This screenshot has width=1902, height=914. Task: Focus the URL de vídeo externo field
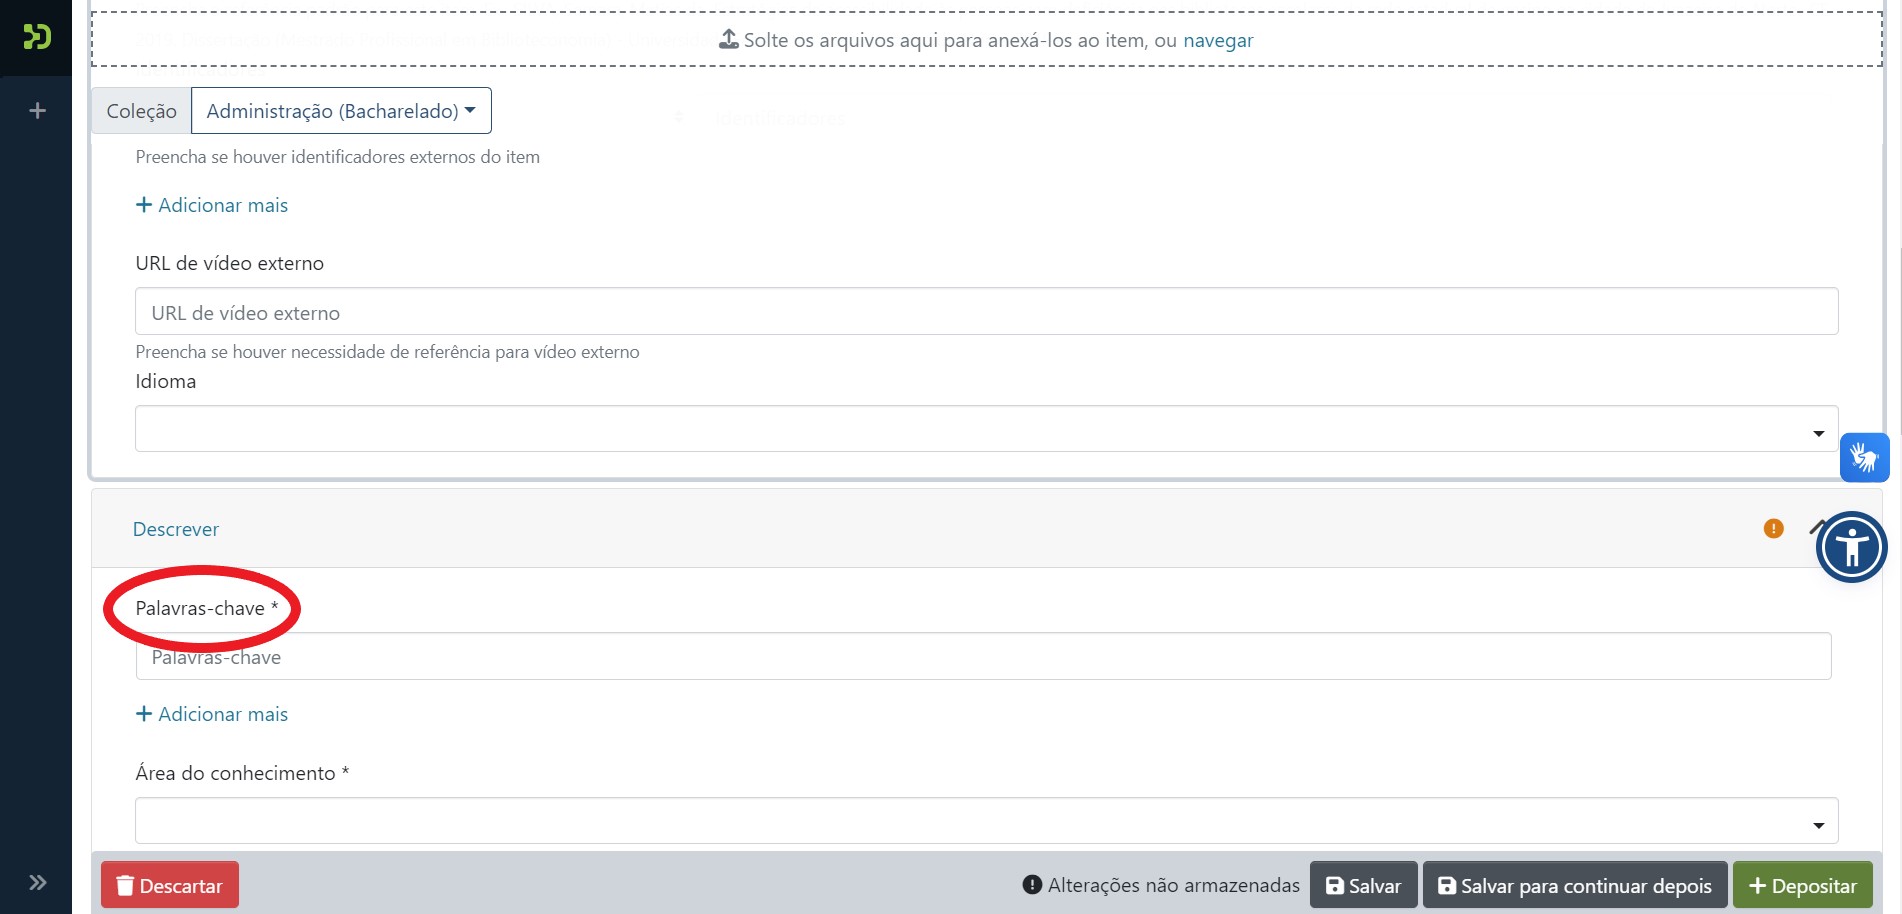(x=985, y=312)
